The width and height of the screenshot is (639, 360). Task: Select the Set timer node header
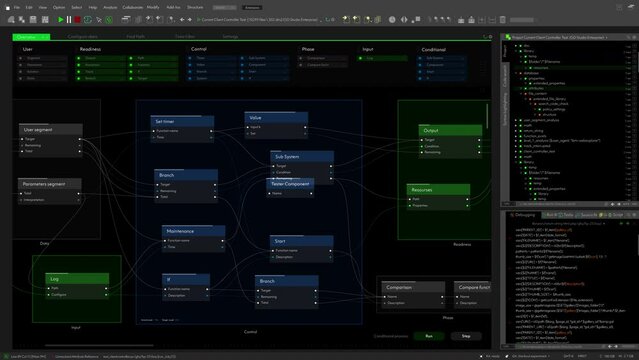182,121
